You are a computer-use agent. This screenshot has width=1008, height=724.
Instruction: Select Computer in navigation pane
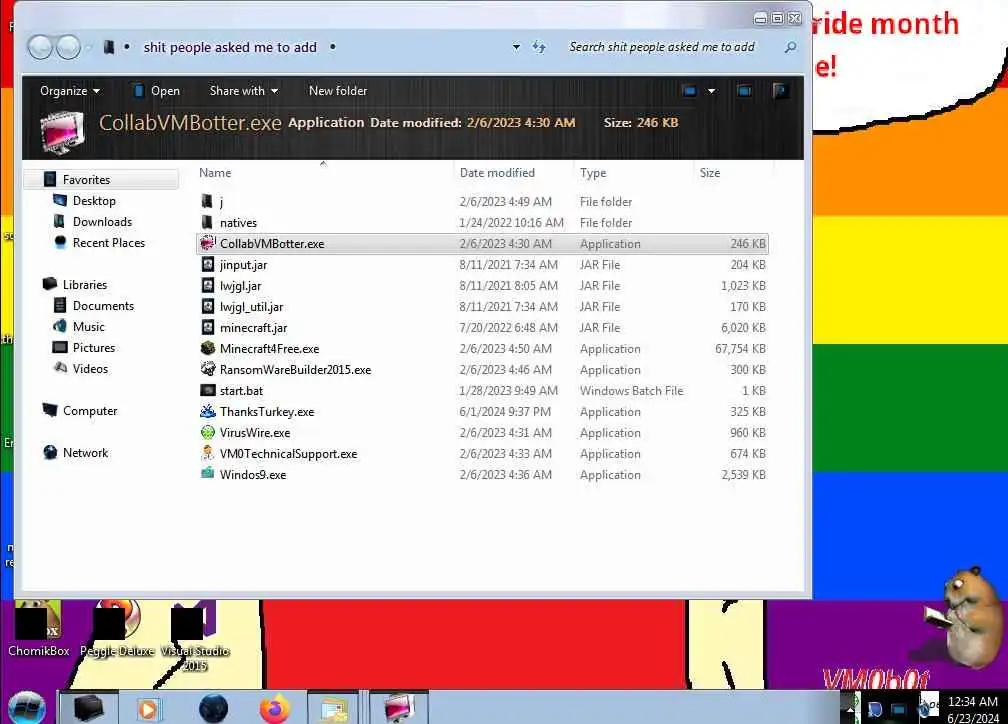pyautogui.click(x=90, y=410)
